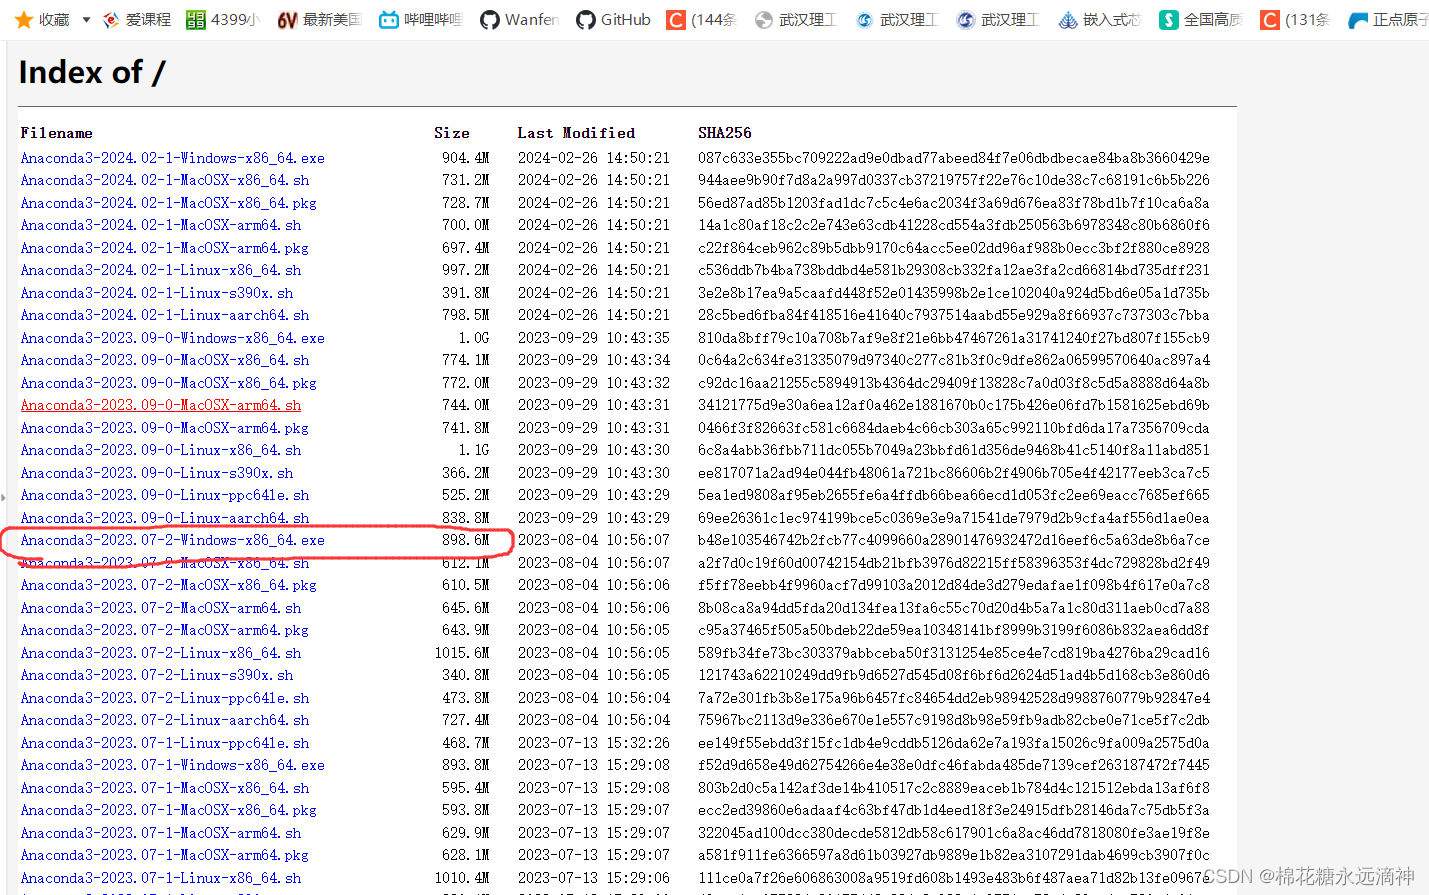The image size is (1429, 895).
Task: Open the 爱课程 bookmark
Action: (137, 19)
